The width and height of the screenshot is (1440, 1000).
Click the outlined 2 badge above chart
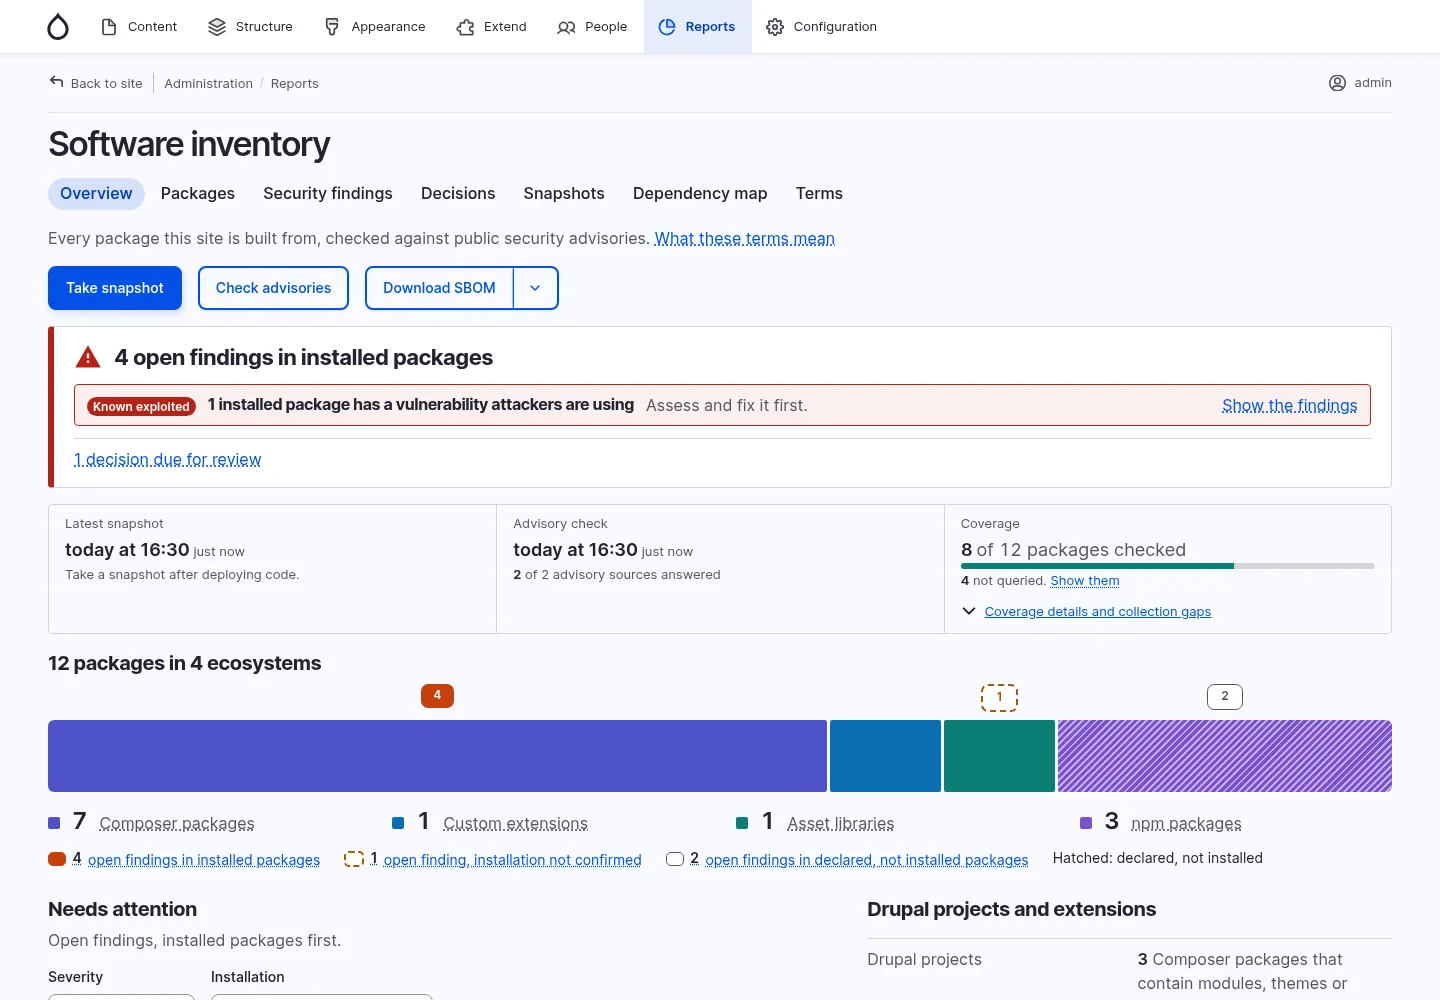(1225, 697)
